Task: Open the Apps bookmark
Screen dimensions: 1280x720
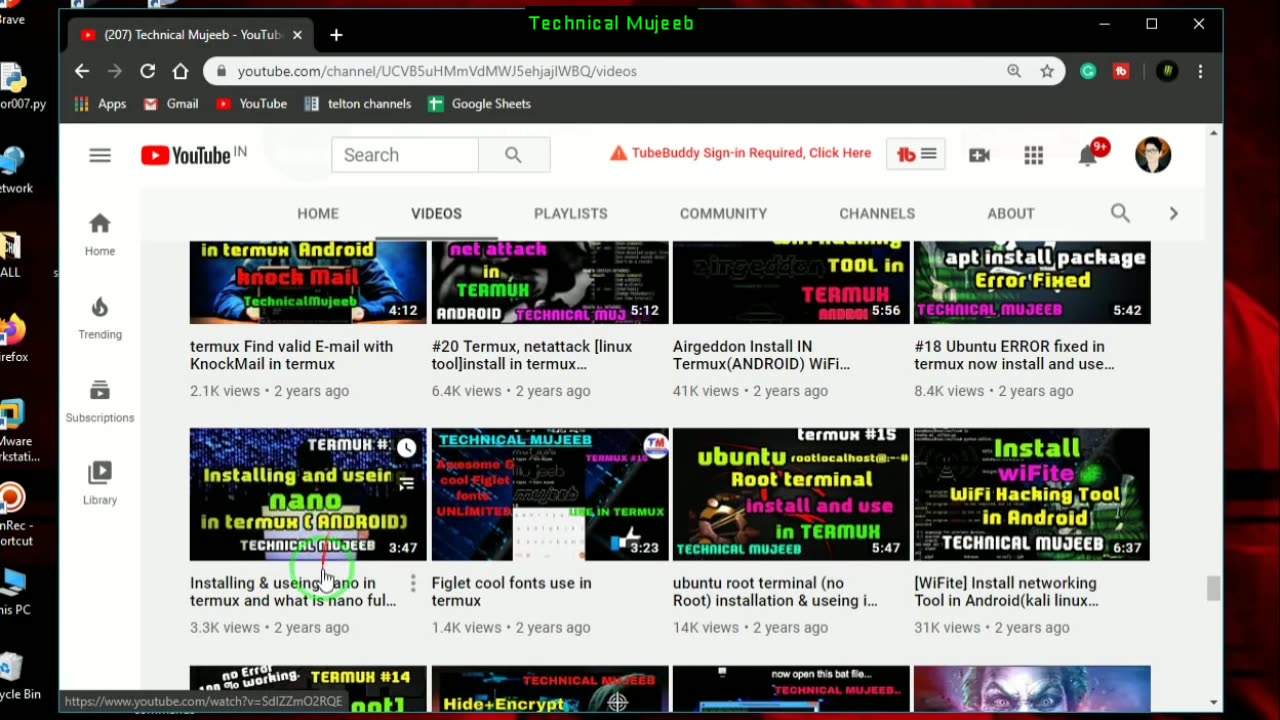Action: pos(100,104)
